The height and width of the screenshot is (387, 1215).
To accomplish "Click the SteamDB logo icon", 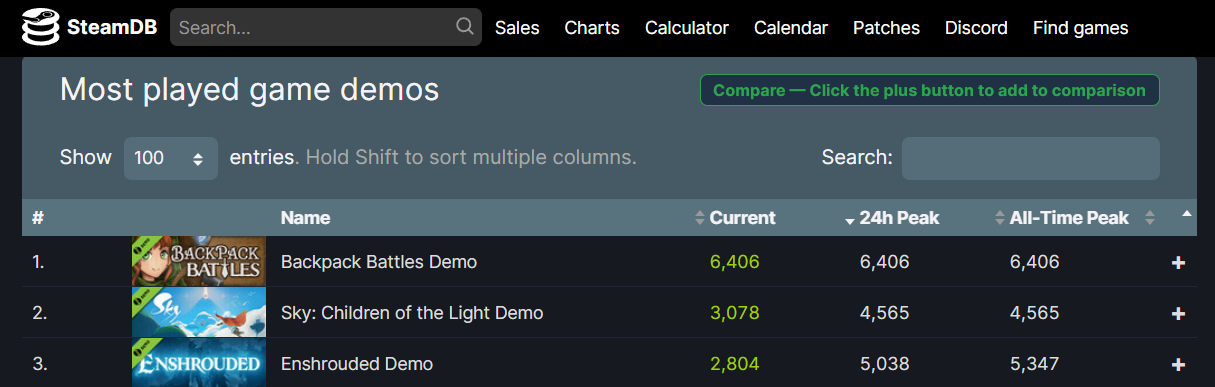I will pos(40,28).
